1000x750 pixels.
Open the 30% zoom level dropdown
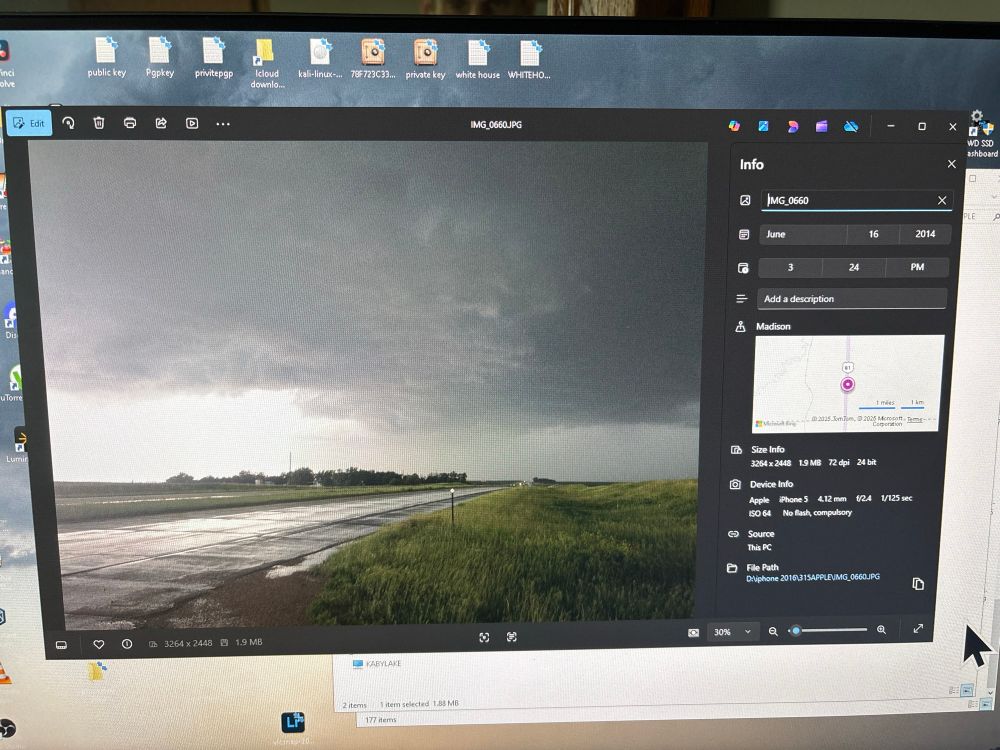(733, 632)
